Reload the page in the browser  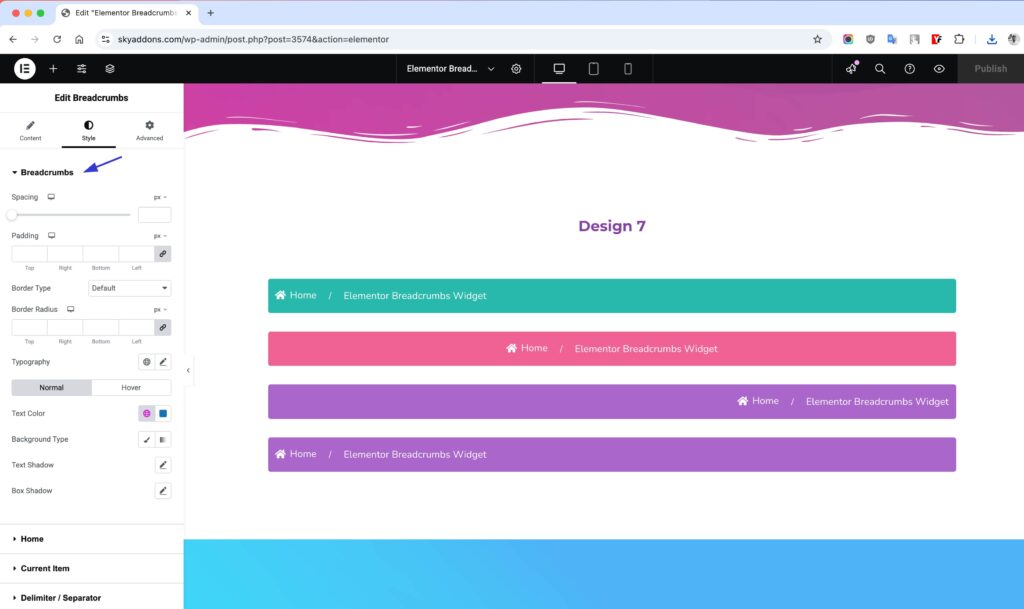(x=57, y=39)
